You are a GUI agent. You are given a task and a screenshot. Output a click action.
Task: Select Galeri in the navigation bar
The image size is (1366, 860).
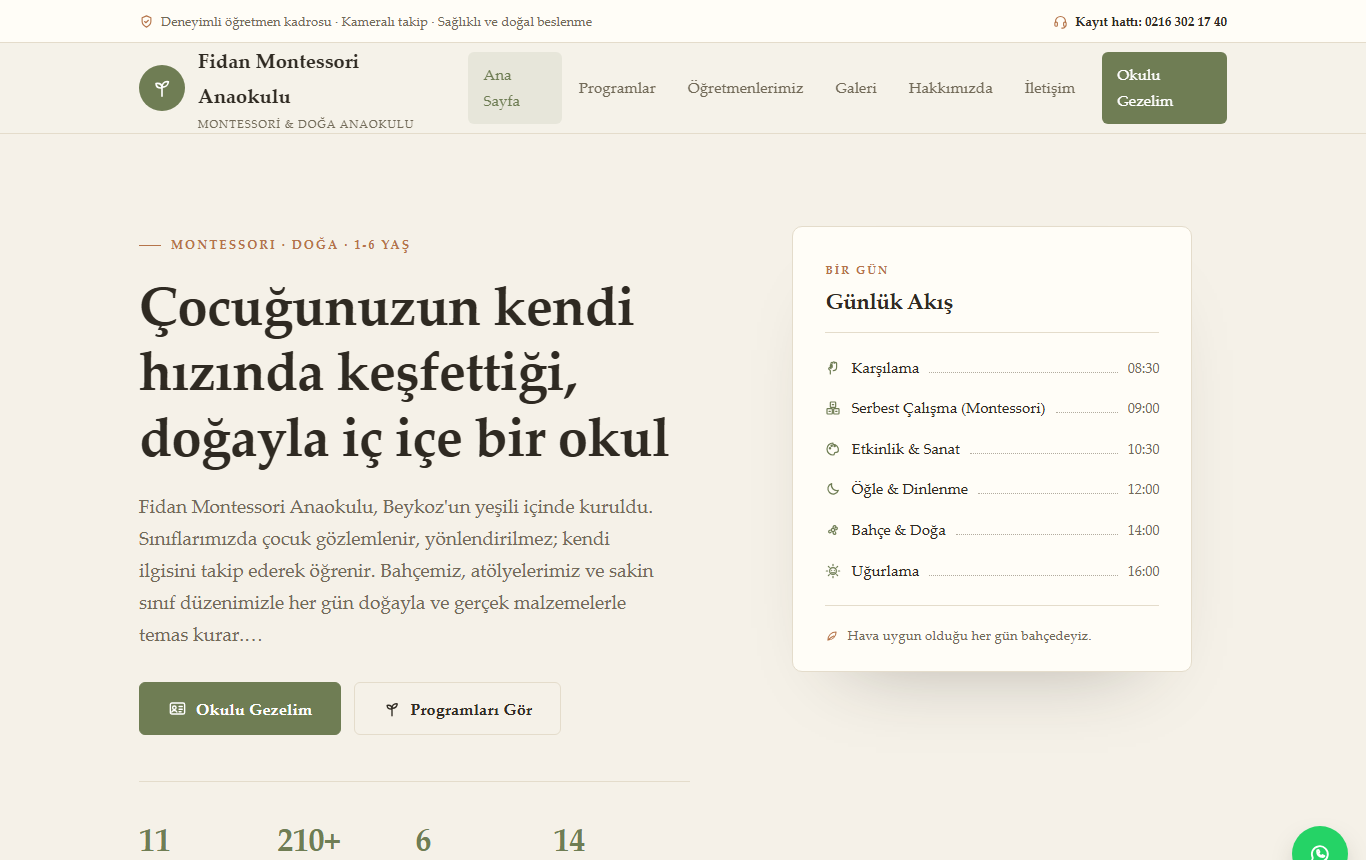click(856, 88)
